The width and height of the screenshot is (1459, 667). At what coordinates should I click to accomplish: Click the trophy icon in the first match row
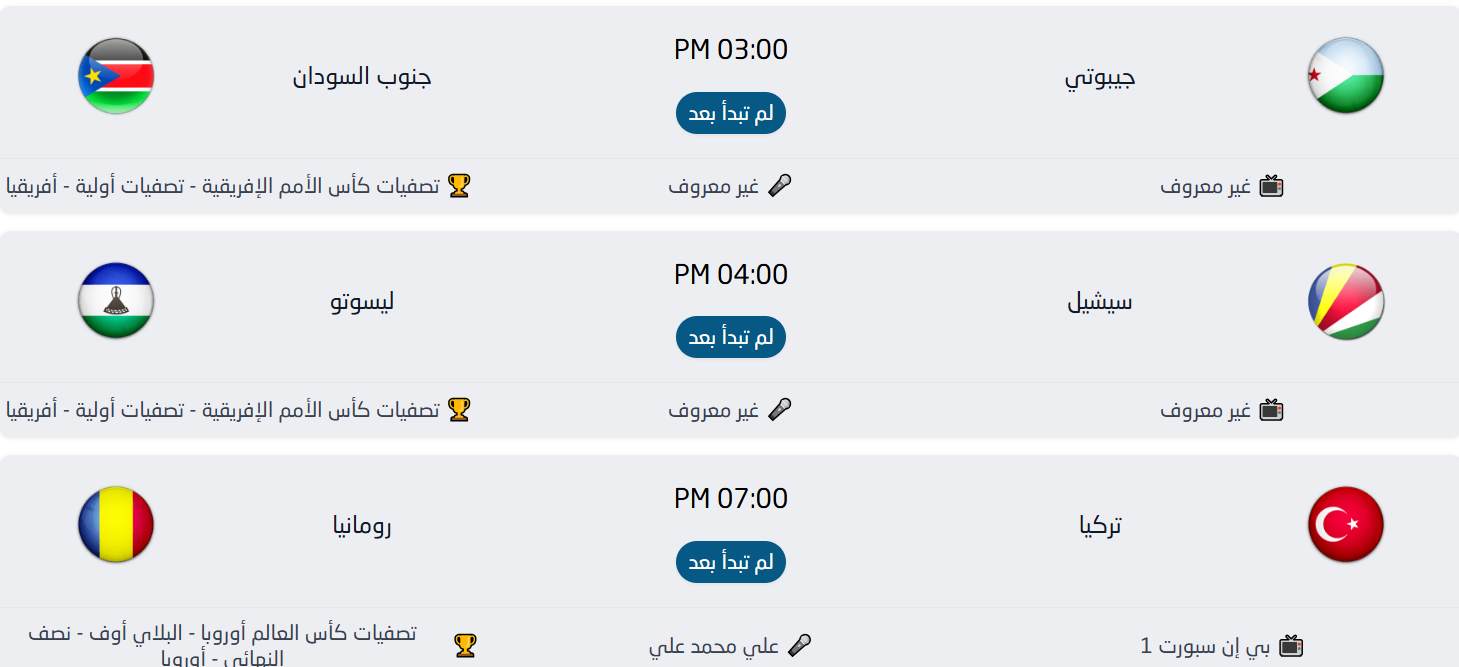461,186
